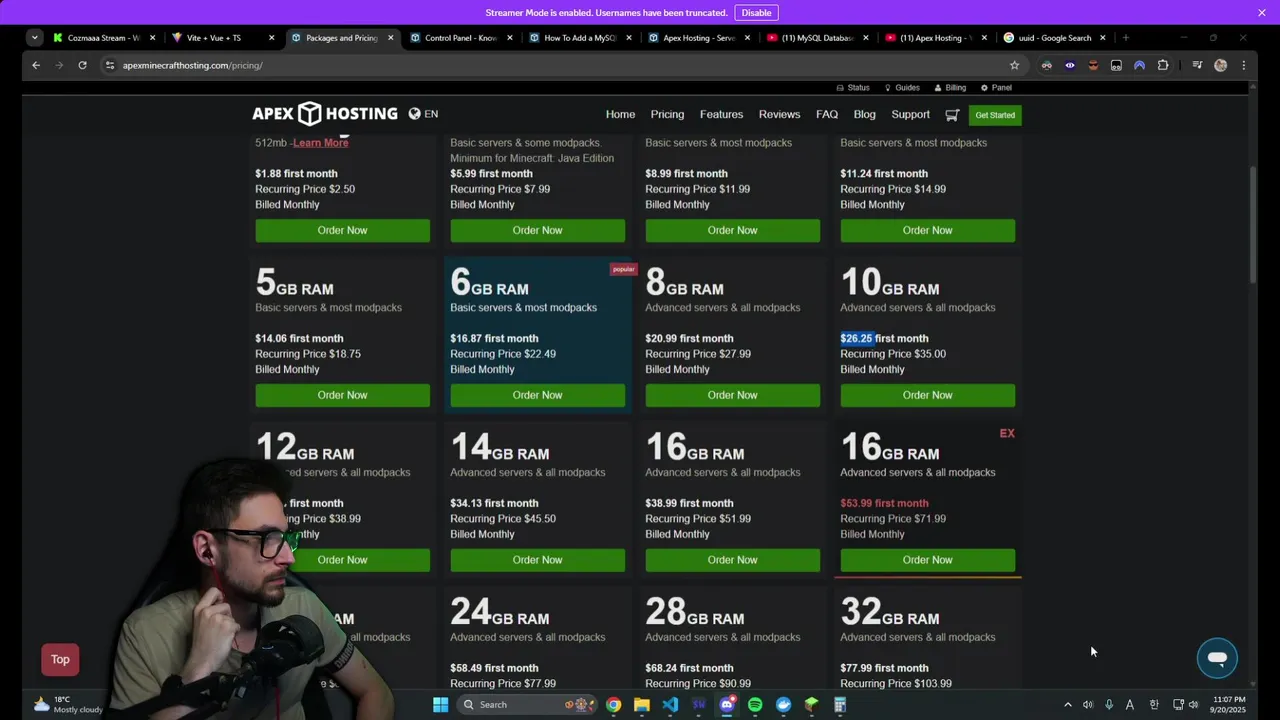Open the Features nav menu item
1280x720 pixels.
[721, 114]
